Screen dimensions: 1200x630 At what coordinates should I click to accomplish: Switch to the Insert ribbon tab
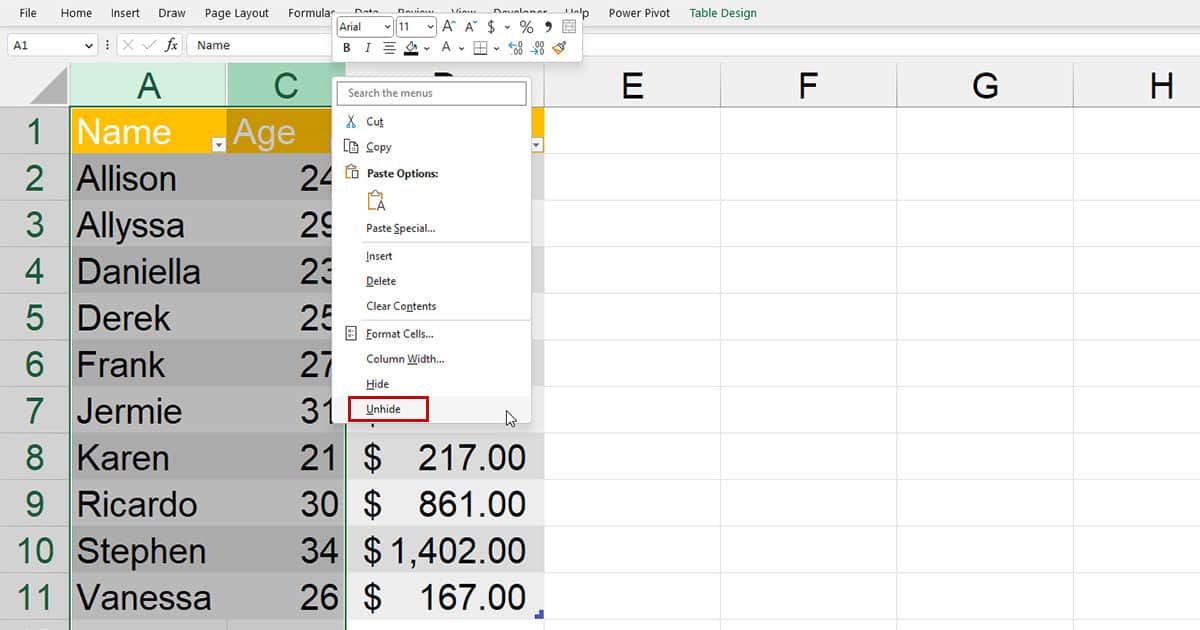point(125,13)
